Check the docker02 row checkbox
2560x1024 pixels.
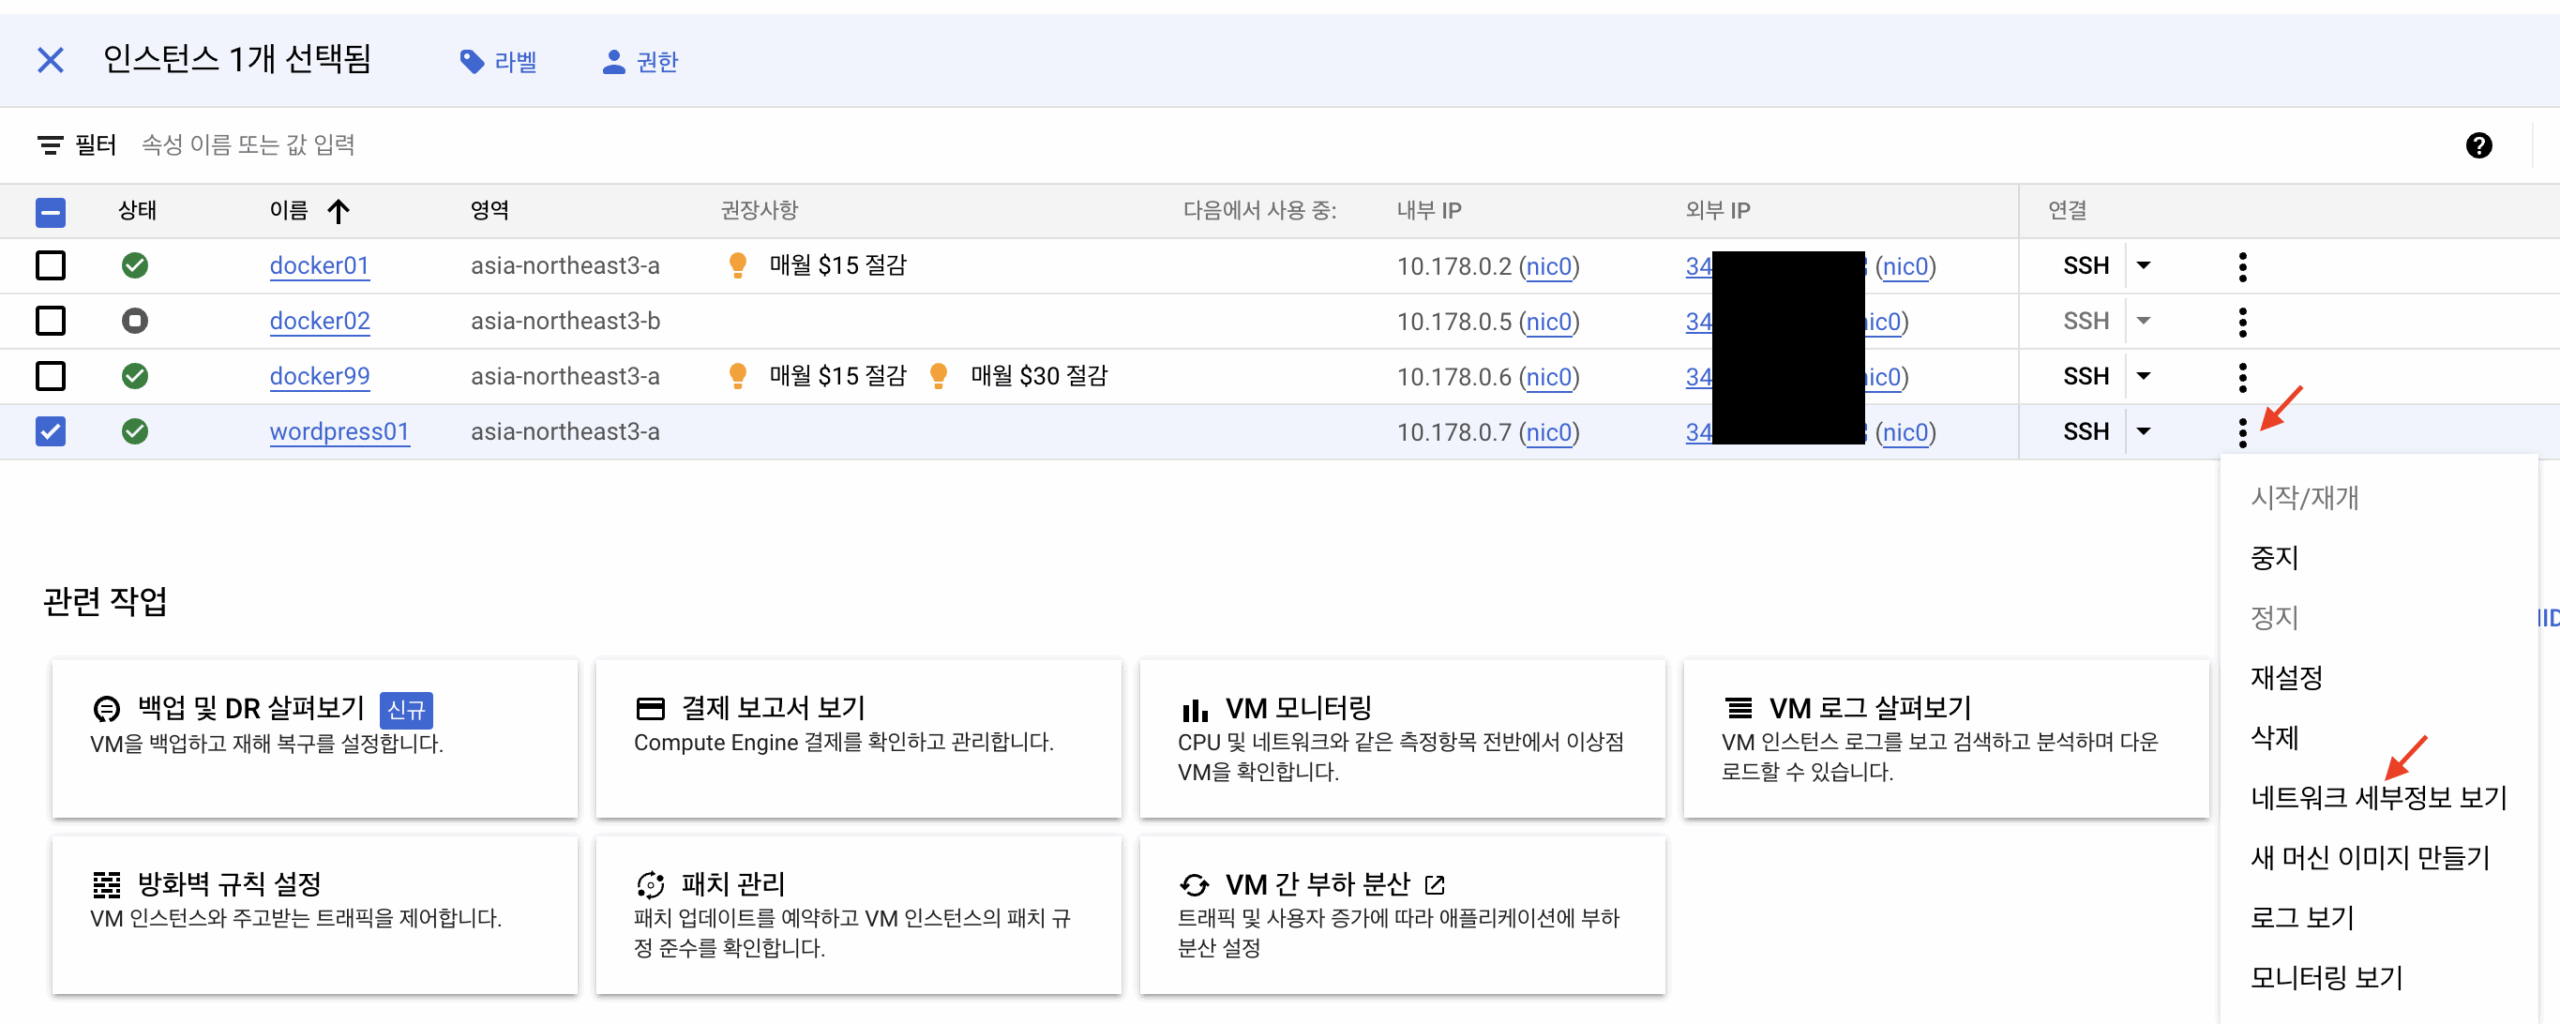tap(50, 321)
